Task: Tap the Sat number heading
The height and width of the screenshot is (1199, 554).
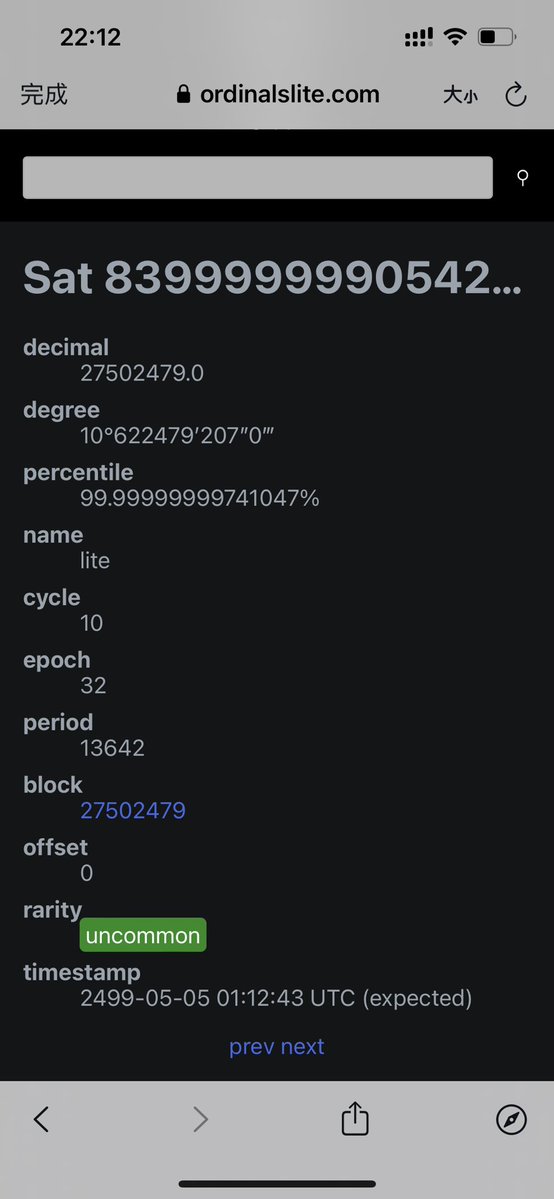Action: tap(272, 277)
